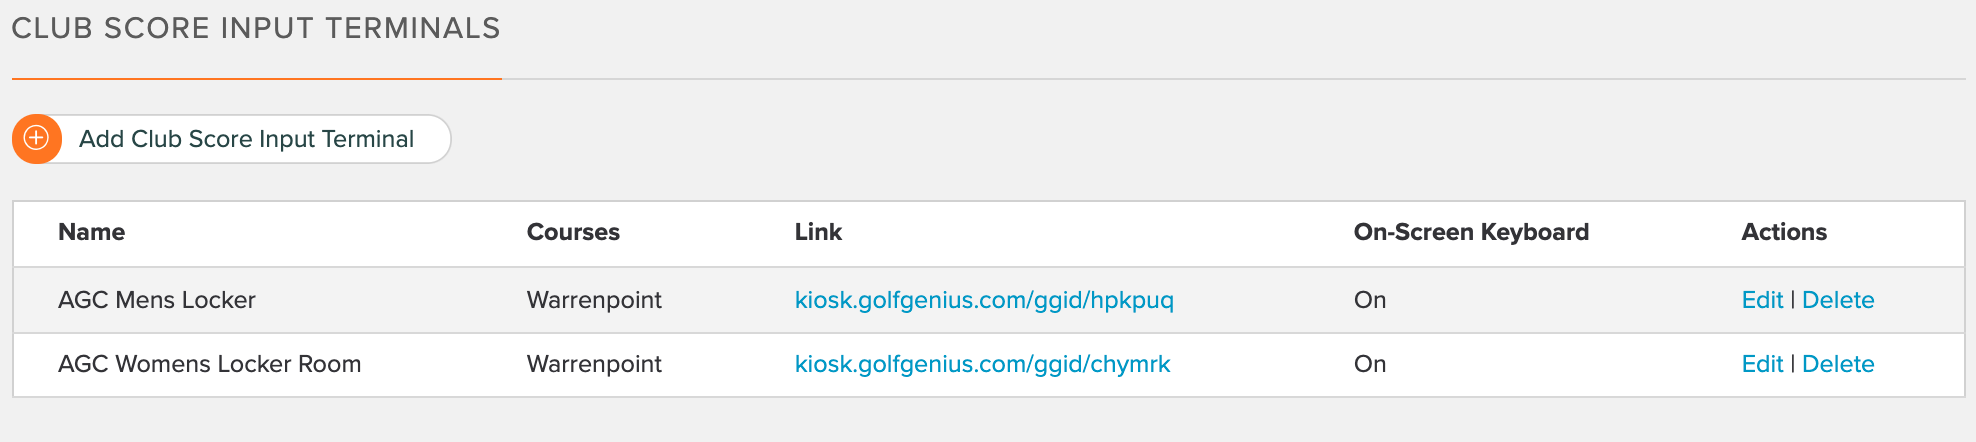Screen dimensions: 1976x442
Task: Click the Link column header
Action: (818, 232)
